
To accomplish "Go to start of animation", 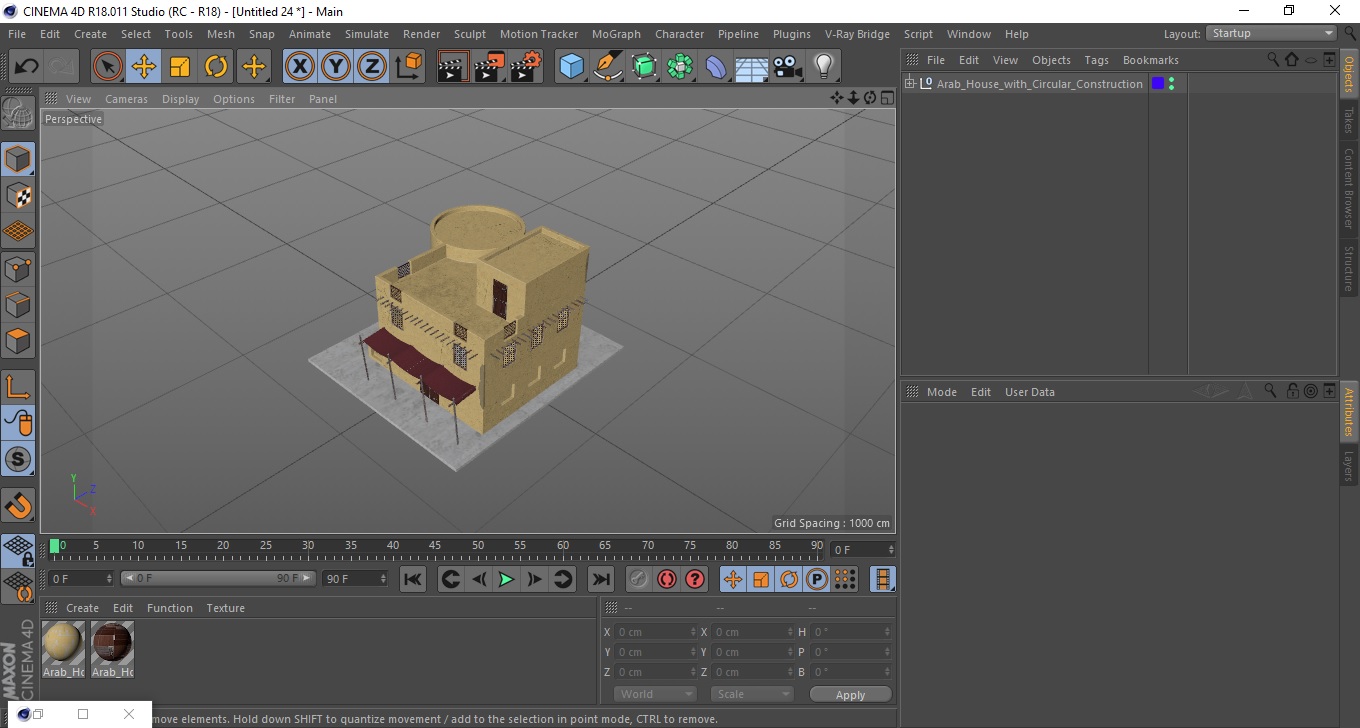I will click(x=413, y=579).
